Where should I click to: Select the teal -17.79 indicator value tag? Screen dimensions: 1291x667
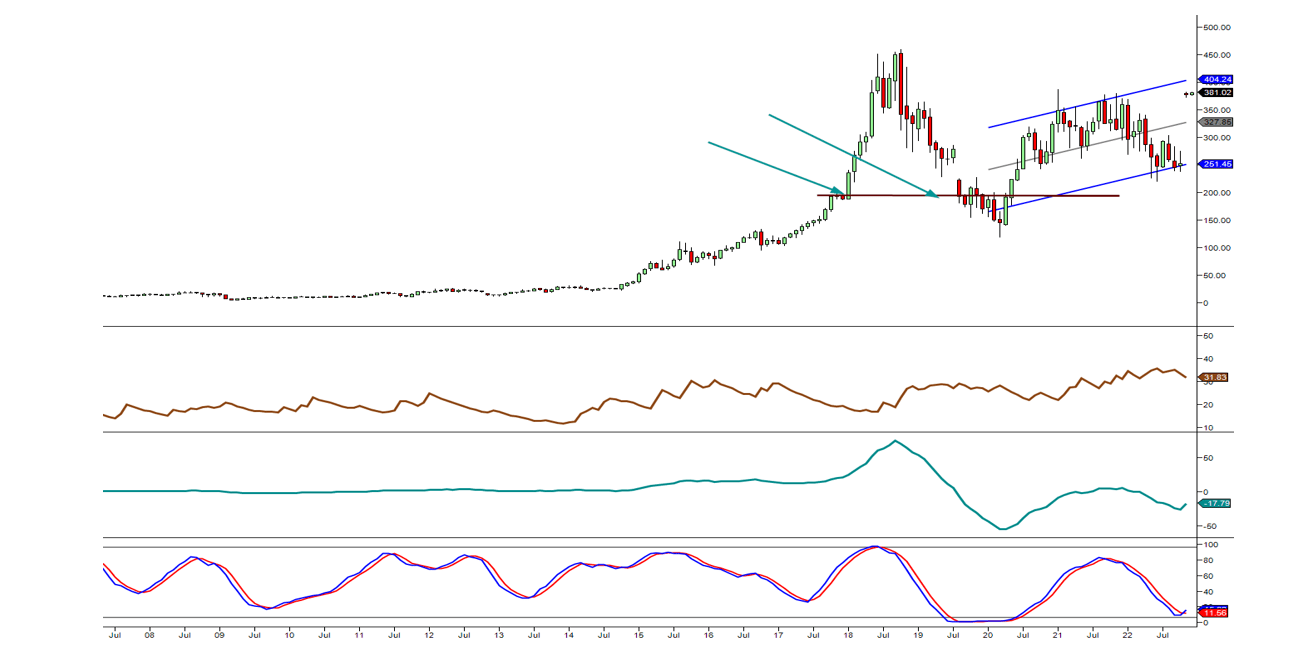(1215, 504)
